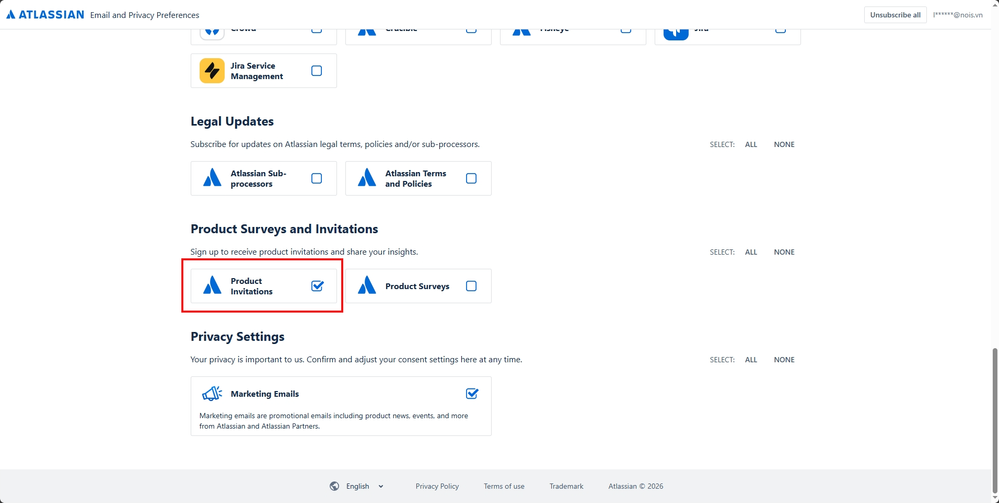Tick the Atlassian Sub-processors checkbox
This screenshot has height=503, width=999.
pos(317,179)
